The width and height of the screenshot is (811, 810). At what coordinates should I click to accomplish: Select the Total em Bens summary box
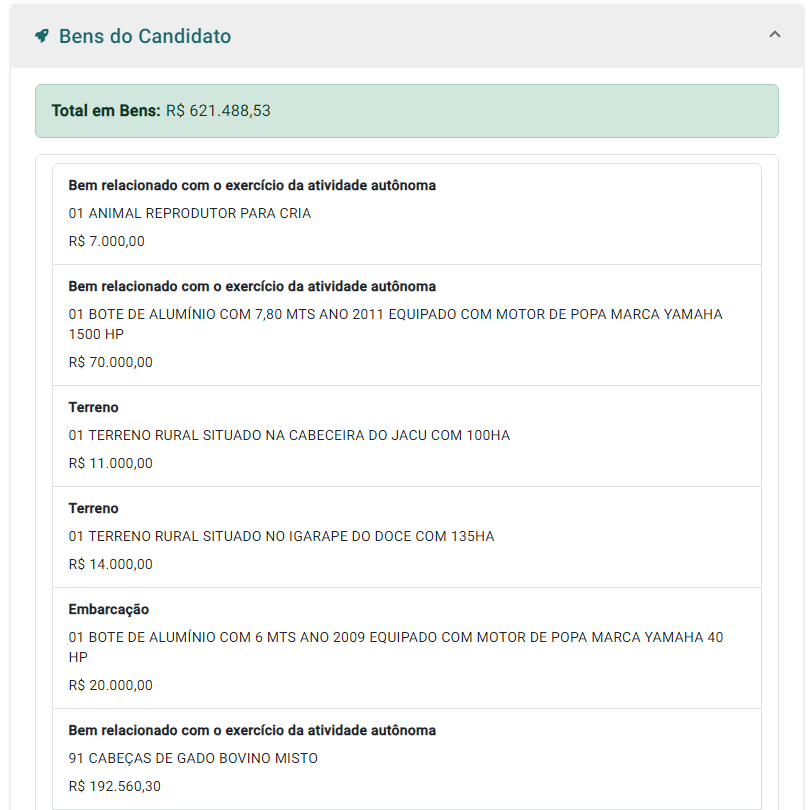(x=406, y=111)
